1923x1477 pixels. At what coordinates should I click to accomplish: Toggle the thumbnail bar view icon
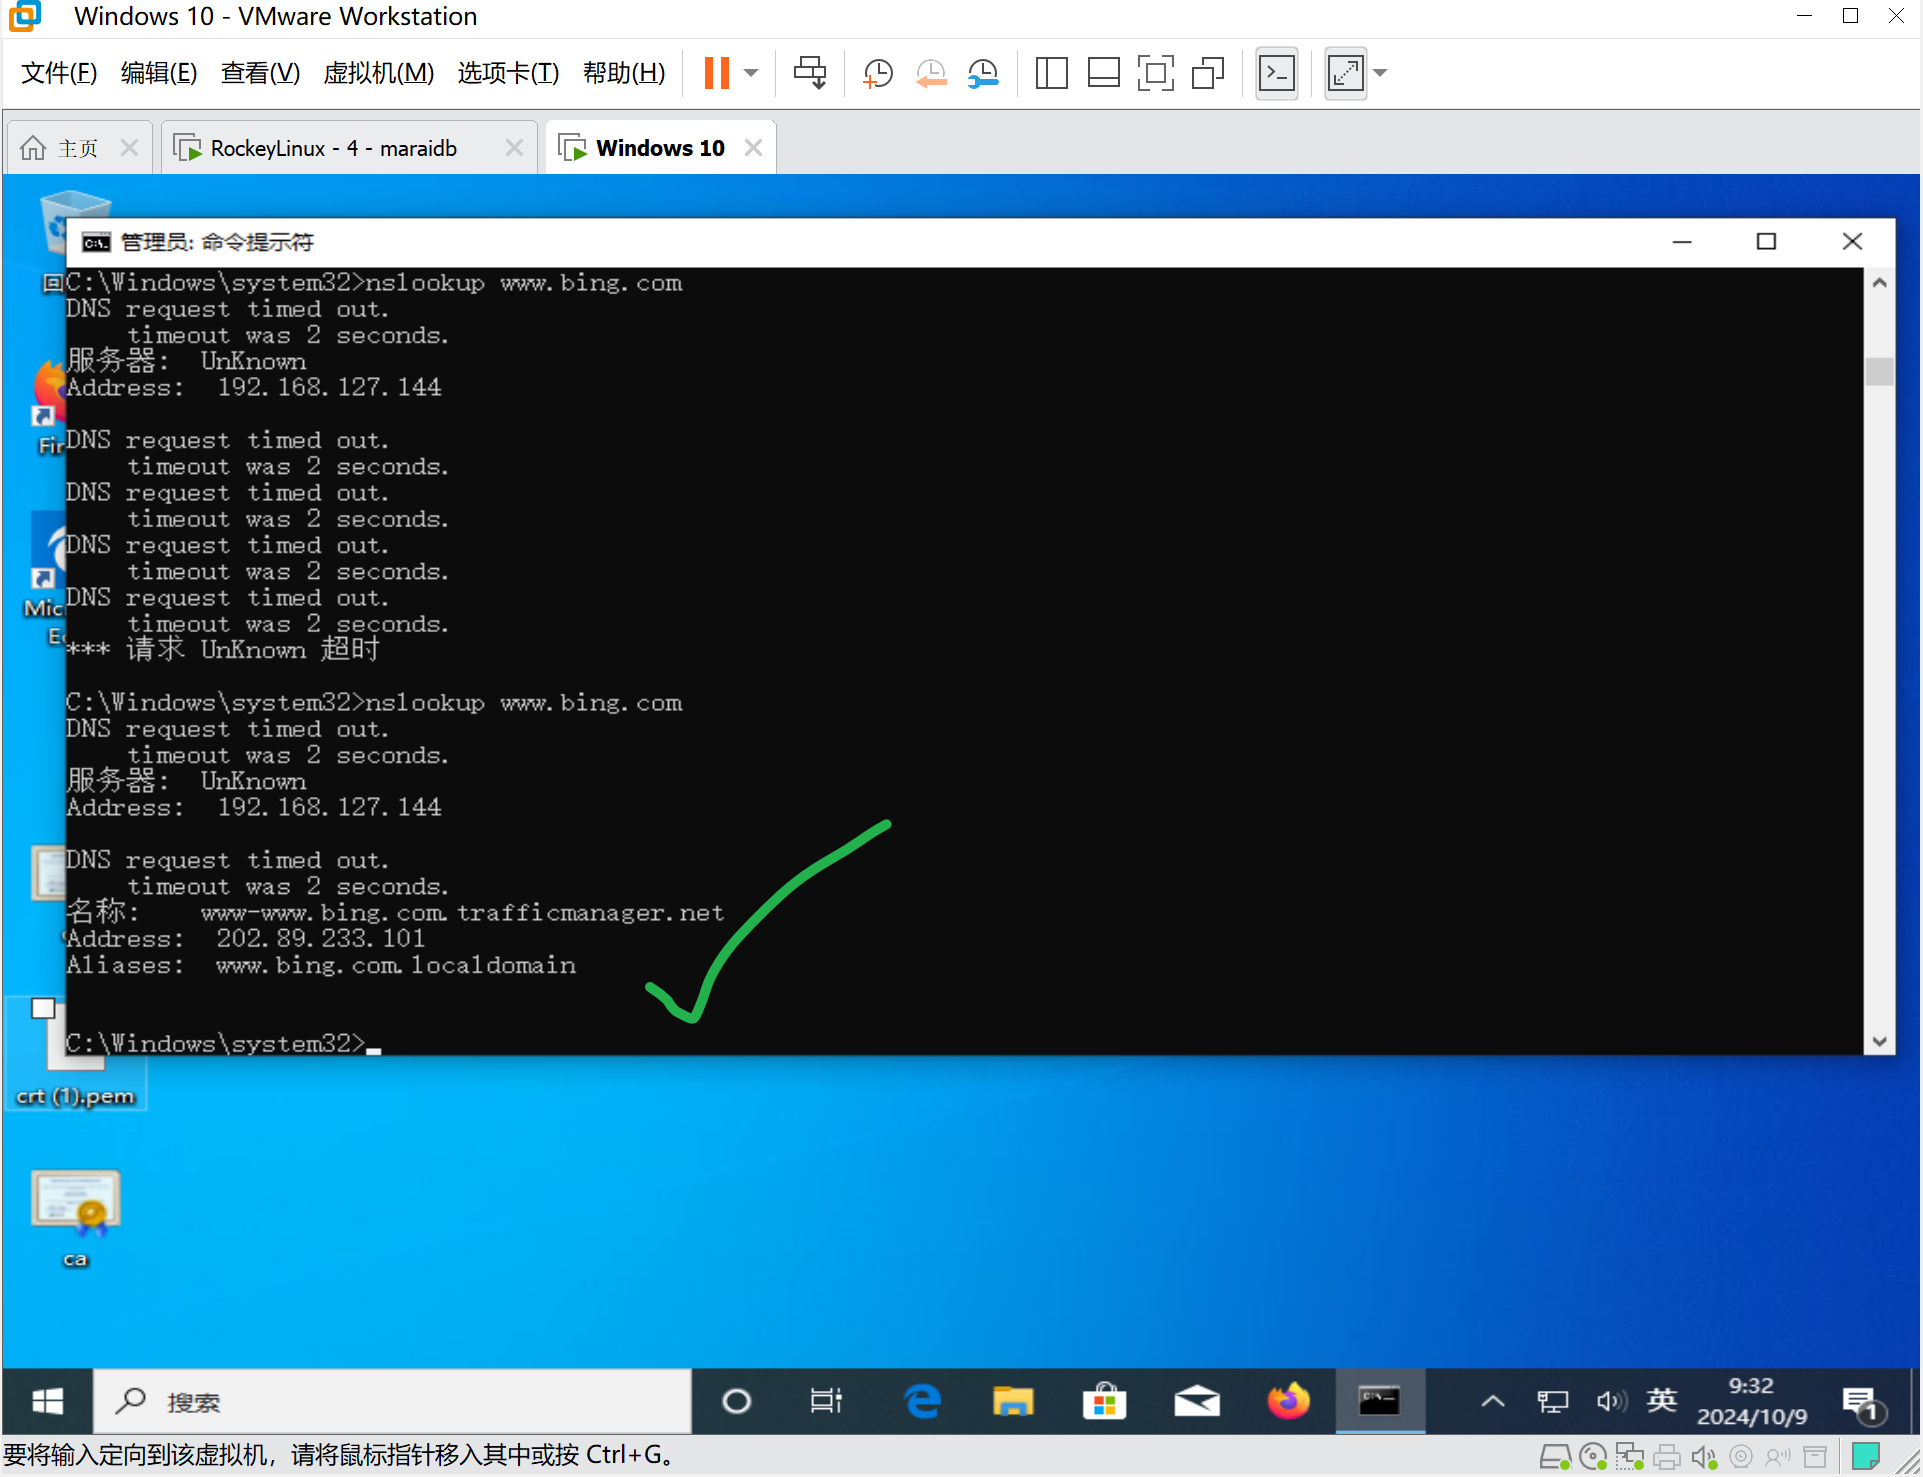coord(1103,73)
